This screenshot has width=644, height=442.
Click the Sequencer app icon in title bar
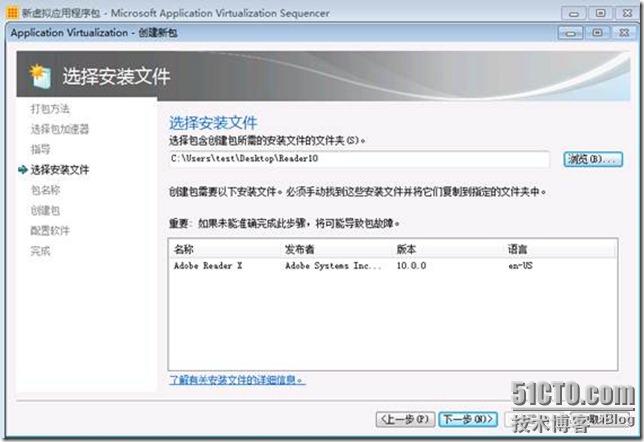(x=12, y=13)
